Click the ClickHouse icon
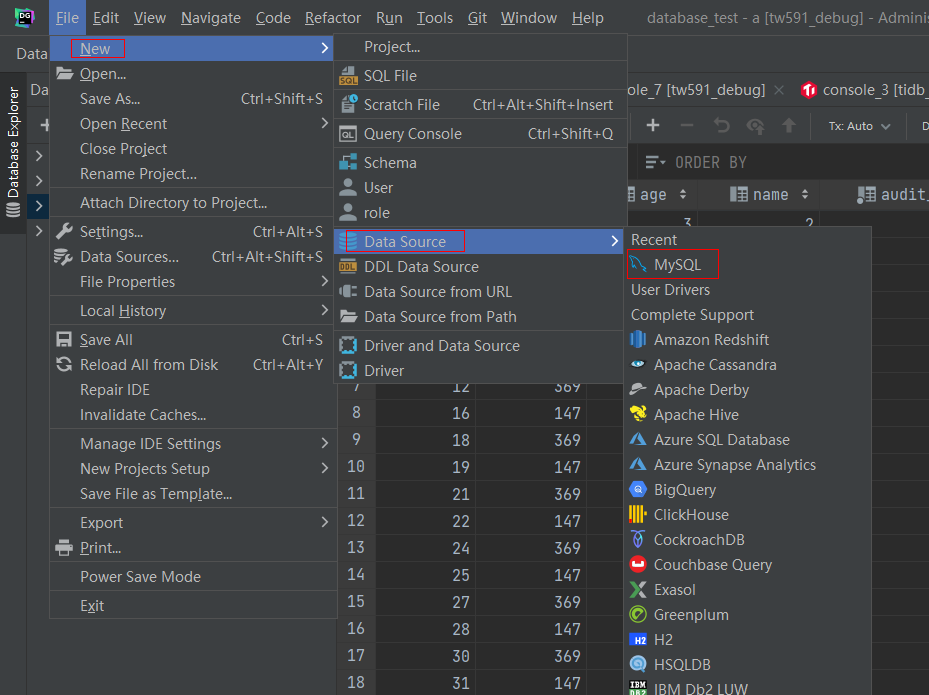This screenshot has width=929, height=695. [x=638, y=514]
